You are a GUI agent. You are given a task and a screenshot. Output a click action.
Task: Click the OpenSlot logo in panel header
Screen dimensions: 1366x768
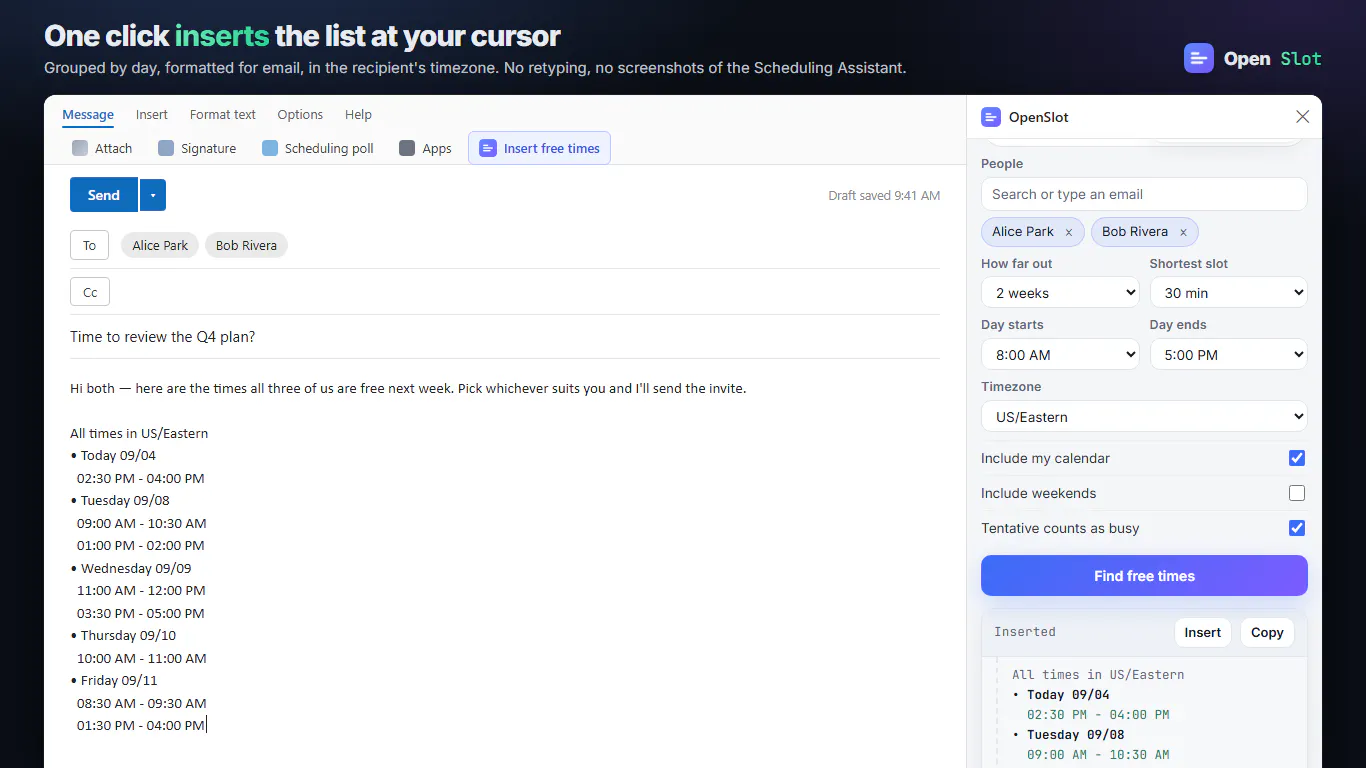[991, 117]
